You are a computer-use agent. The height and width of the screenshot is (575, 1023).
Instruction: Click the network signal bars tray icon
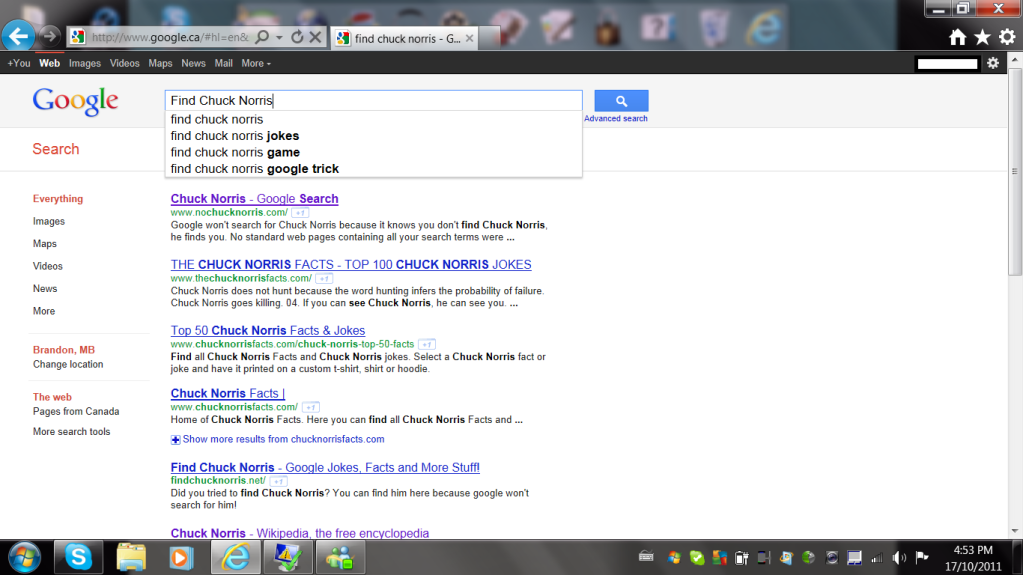pos(877,557)
